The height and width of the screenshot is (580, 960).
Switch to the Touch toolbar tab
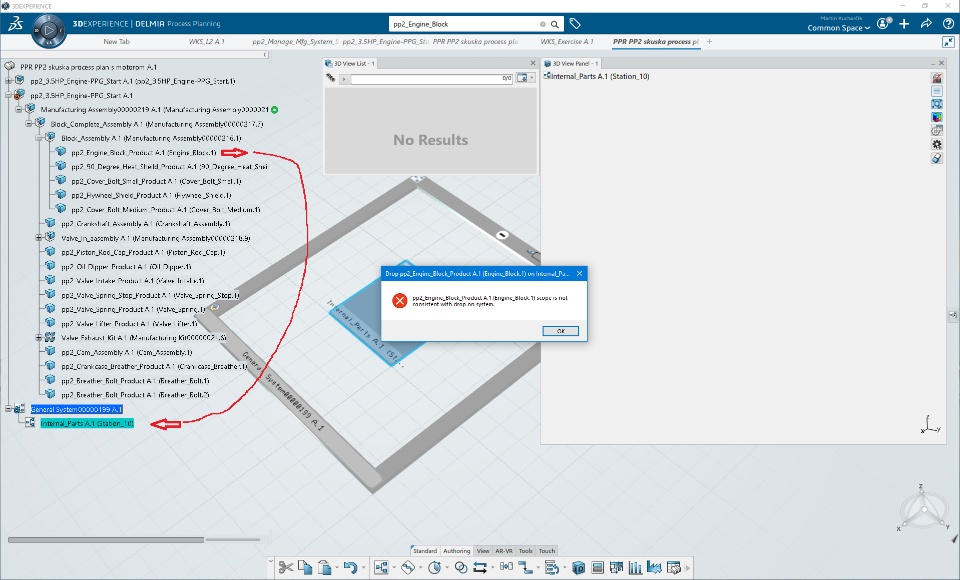click(547, 551)
